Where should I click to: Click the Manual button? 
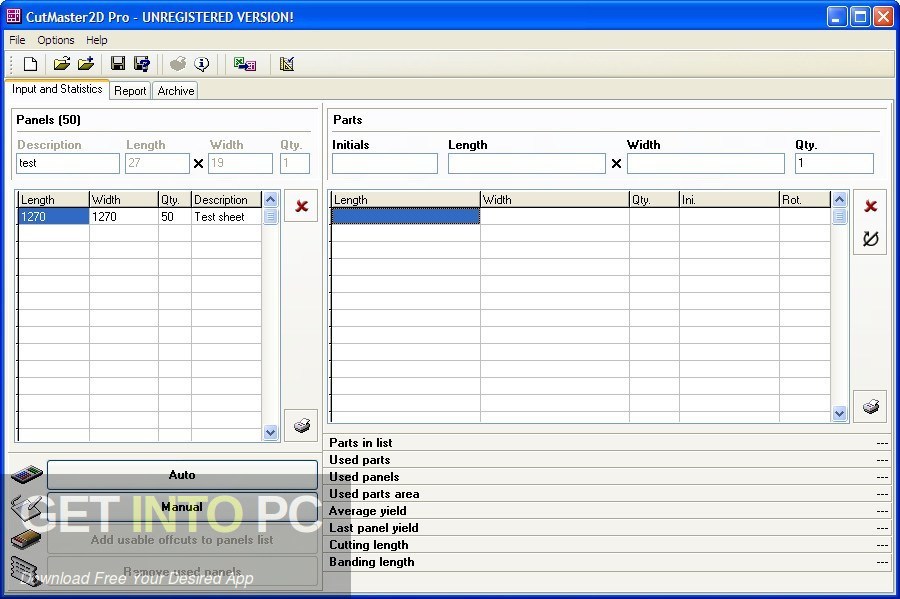pos(182,507)
